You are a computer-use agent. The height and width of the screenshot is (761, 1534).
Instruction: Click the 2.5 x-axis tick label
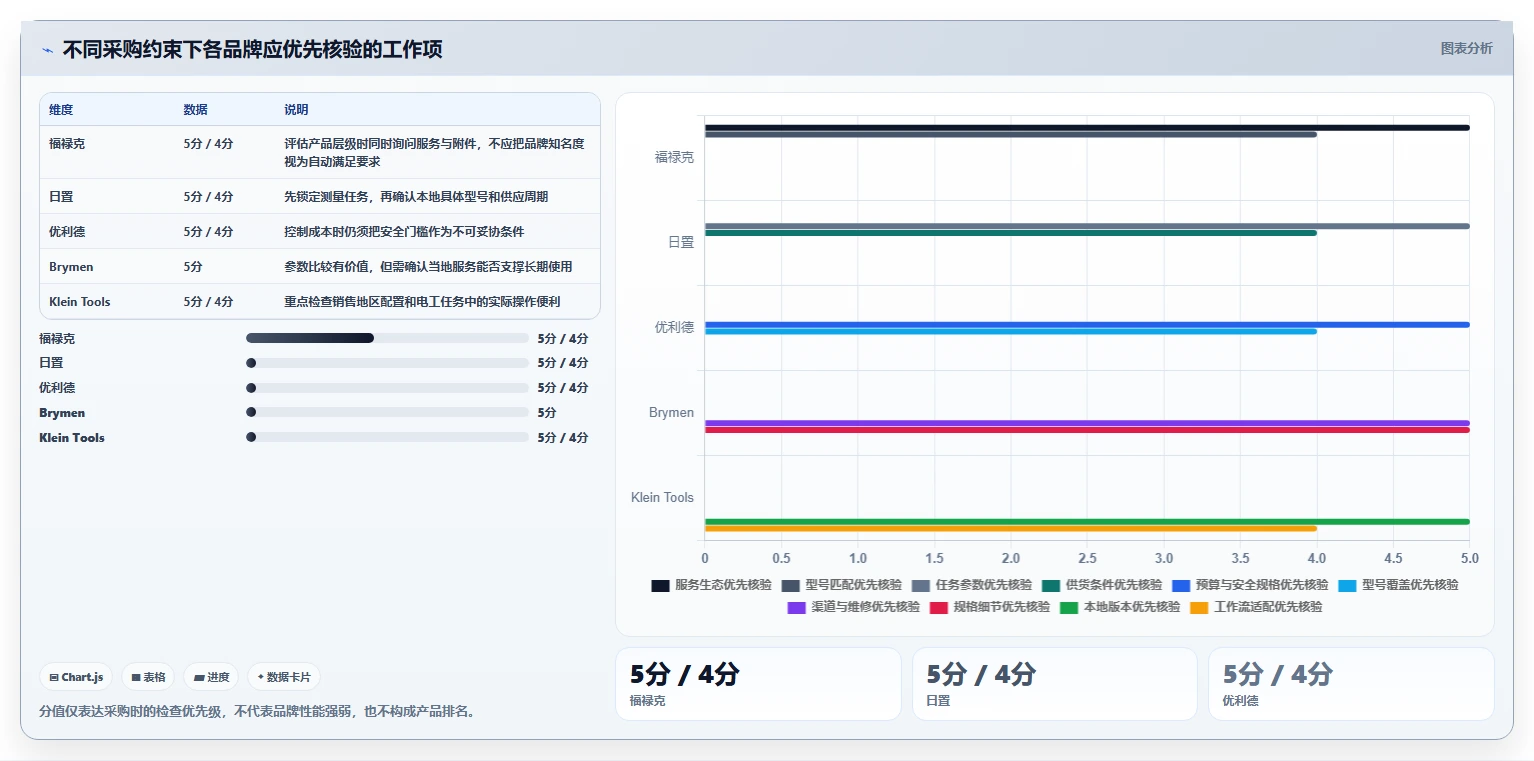coord(1087,558)
